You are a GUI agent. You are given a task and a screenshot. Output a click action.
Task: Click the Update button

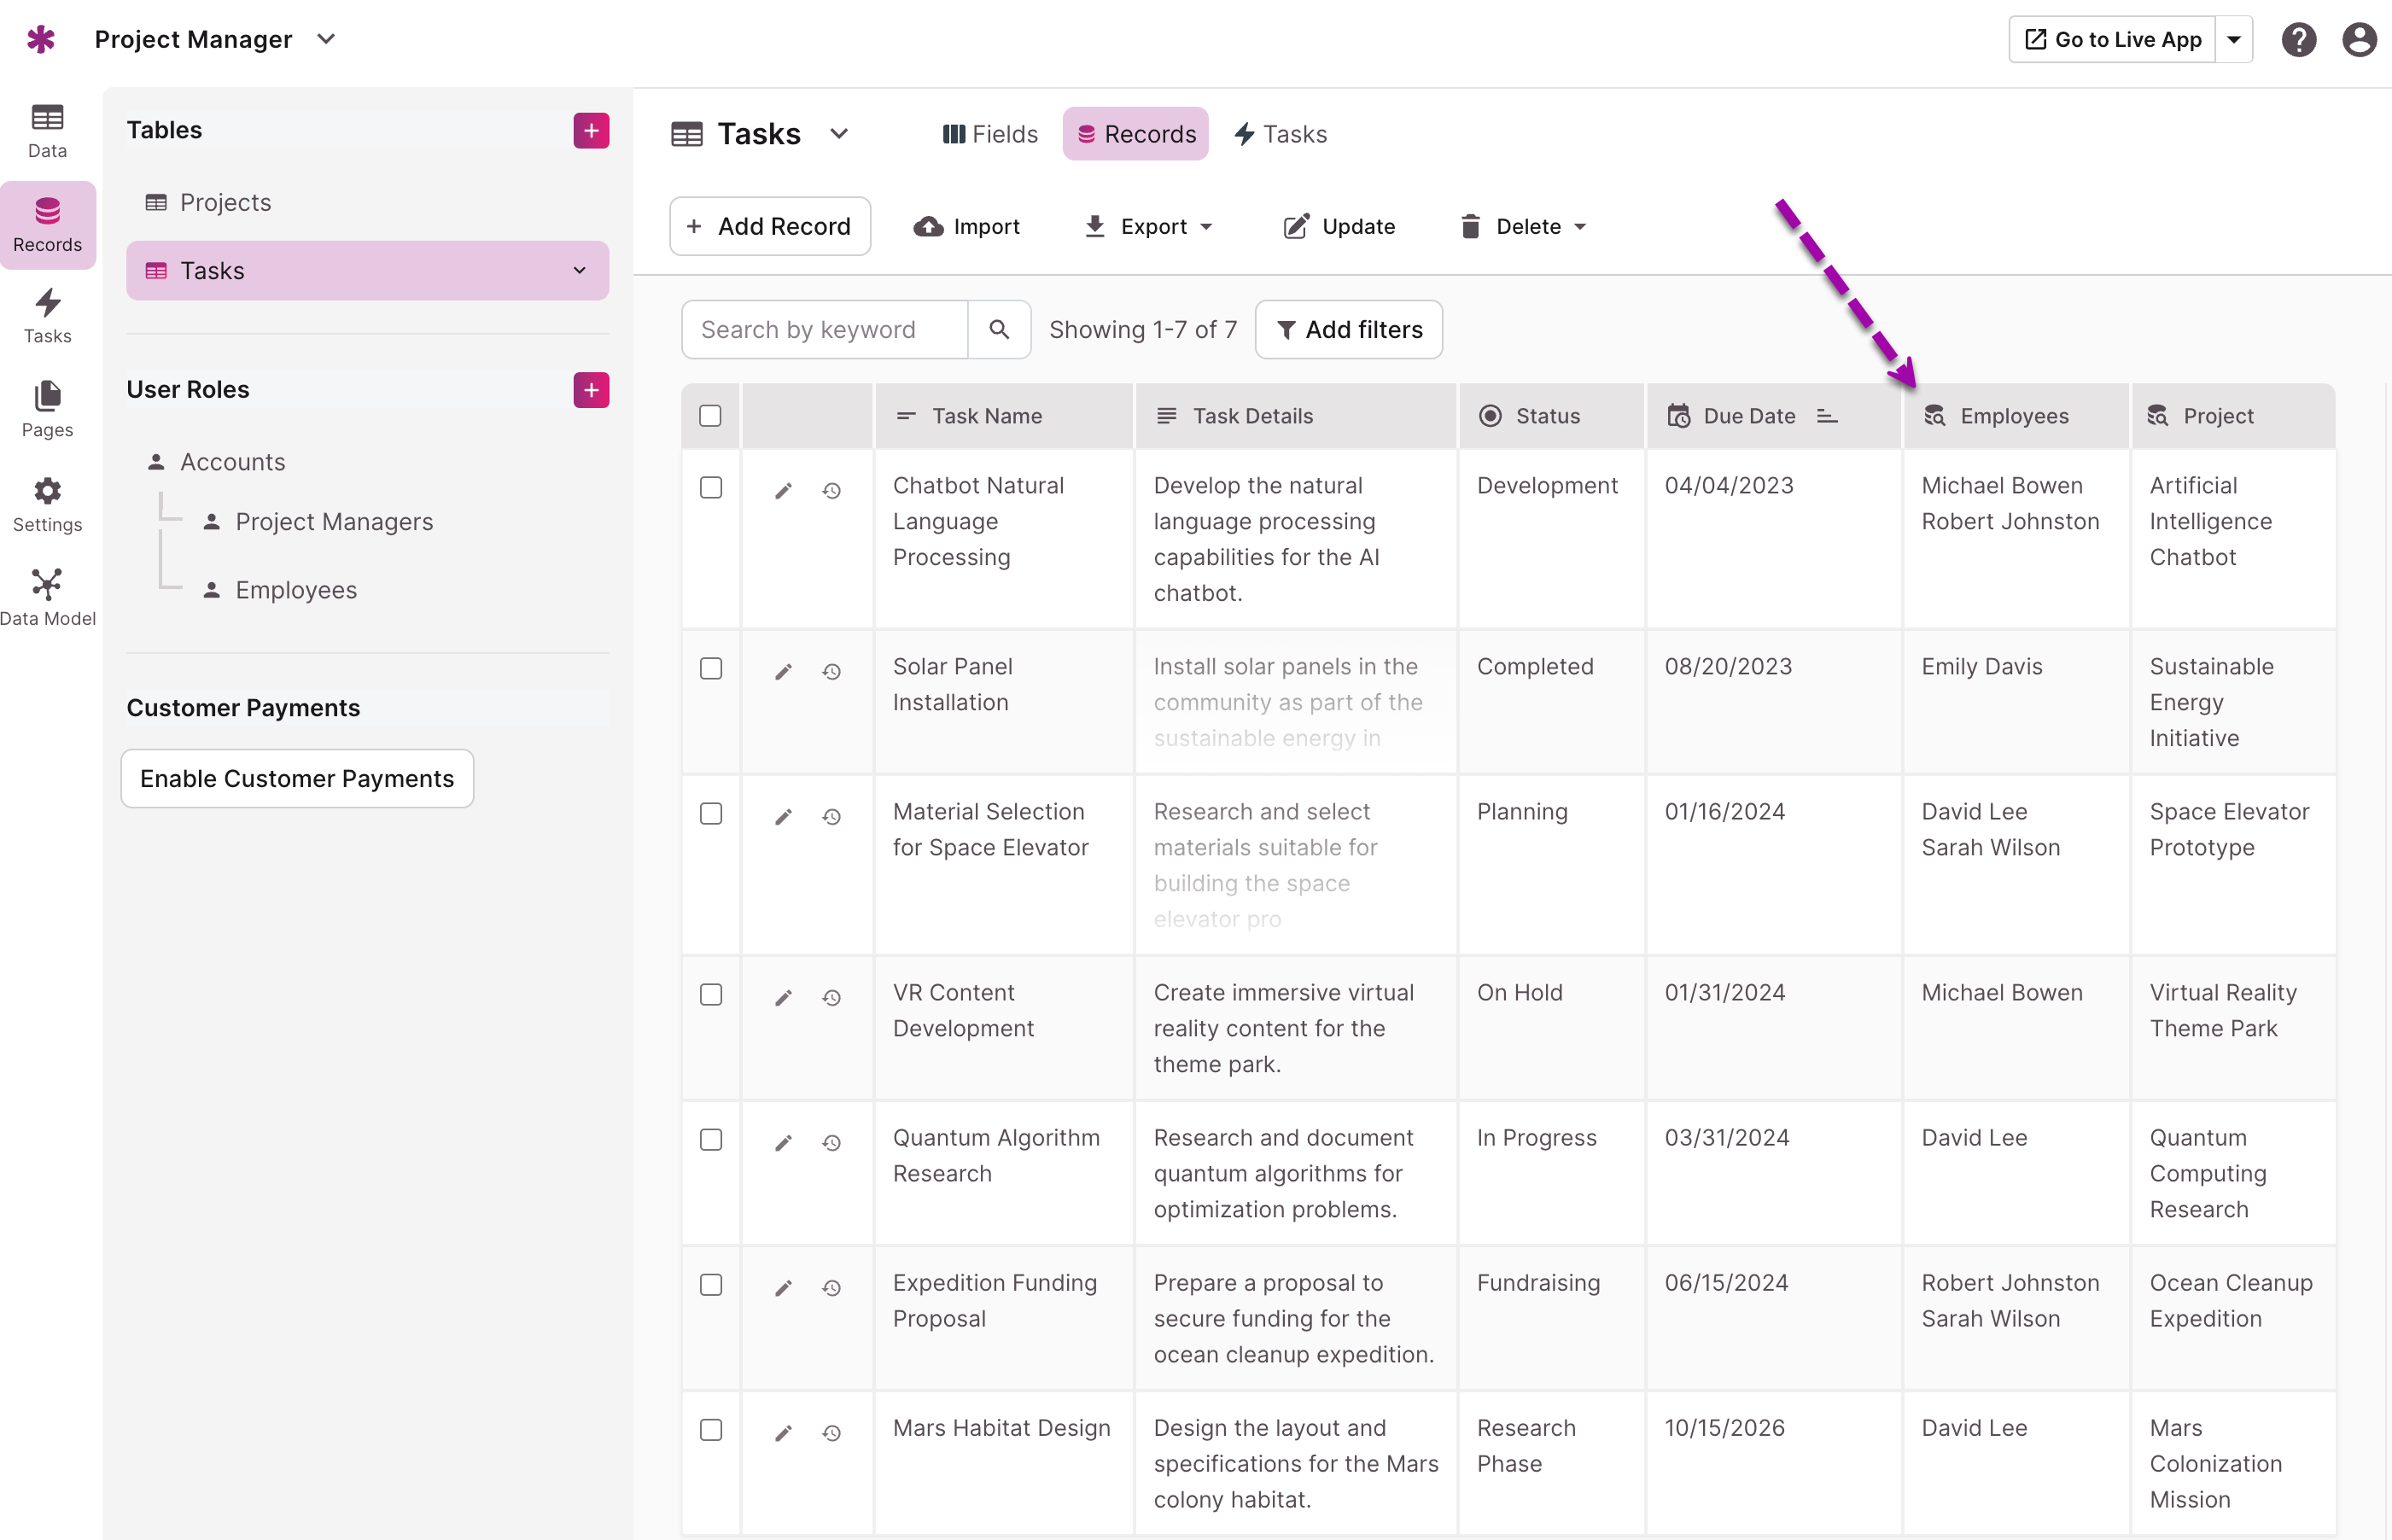click(x=1339, y=227)
